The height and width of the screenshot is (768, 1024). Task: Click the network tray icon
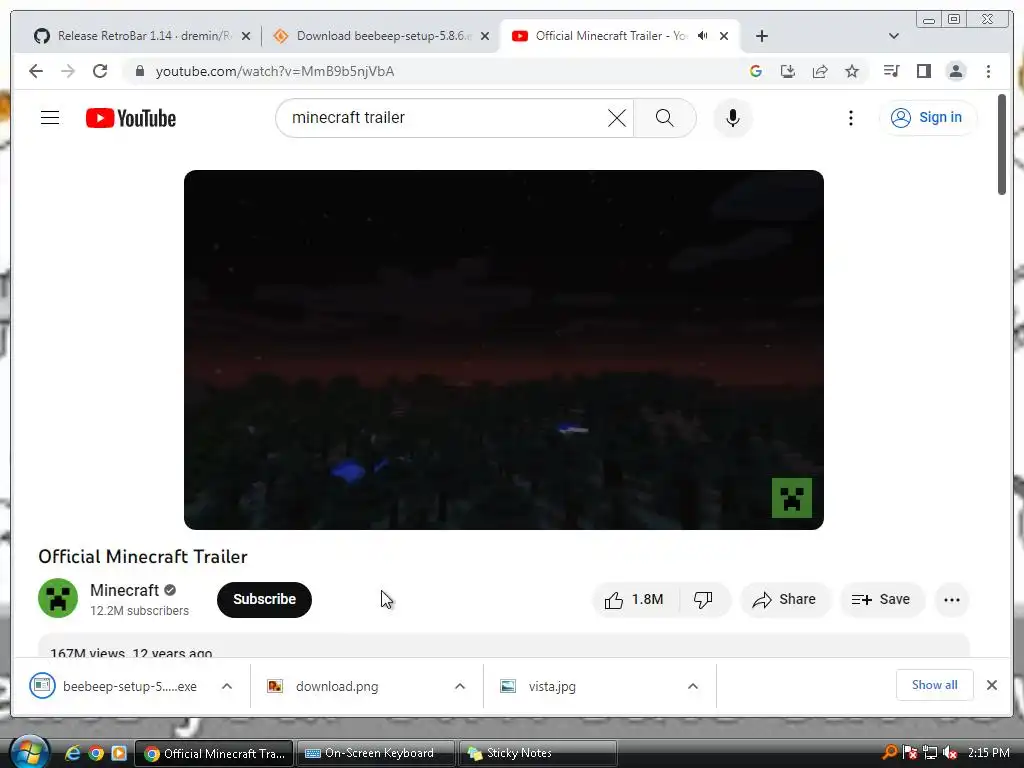(930, 753)
